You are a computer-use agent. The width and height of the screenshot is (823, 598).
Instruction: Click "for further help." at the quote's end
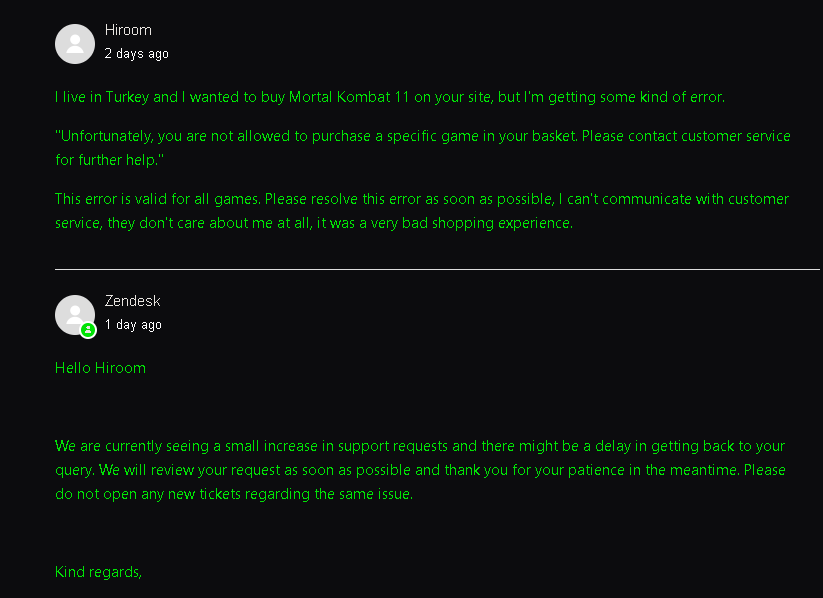(109, 161)
